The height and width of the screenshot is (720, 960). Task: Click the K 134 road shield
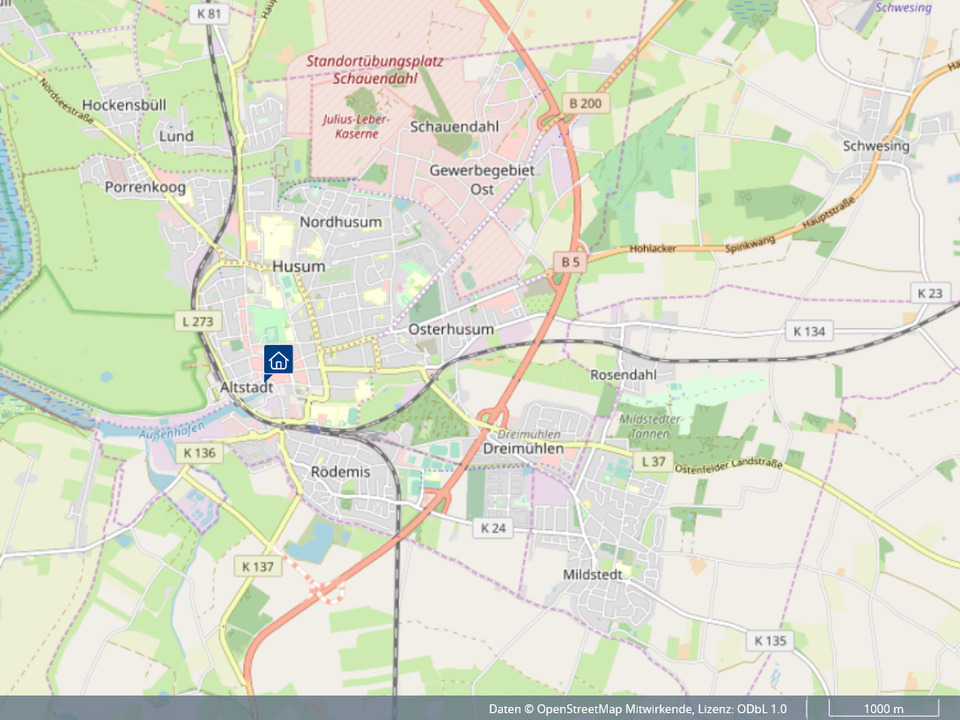click(x=809, y=331)
